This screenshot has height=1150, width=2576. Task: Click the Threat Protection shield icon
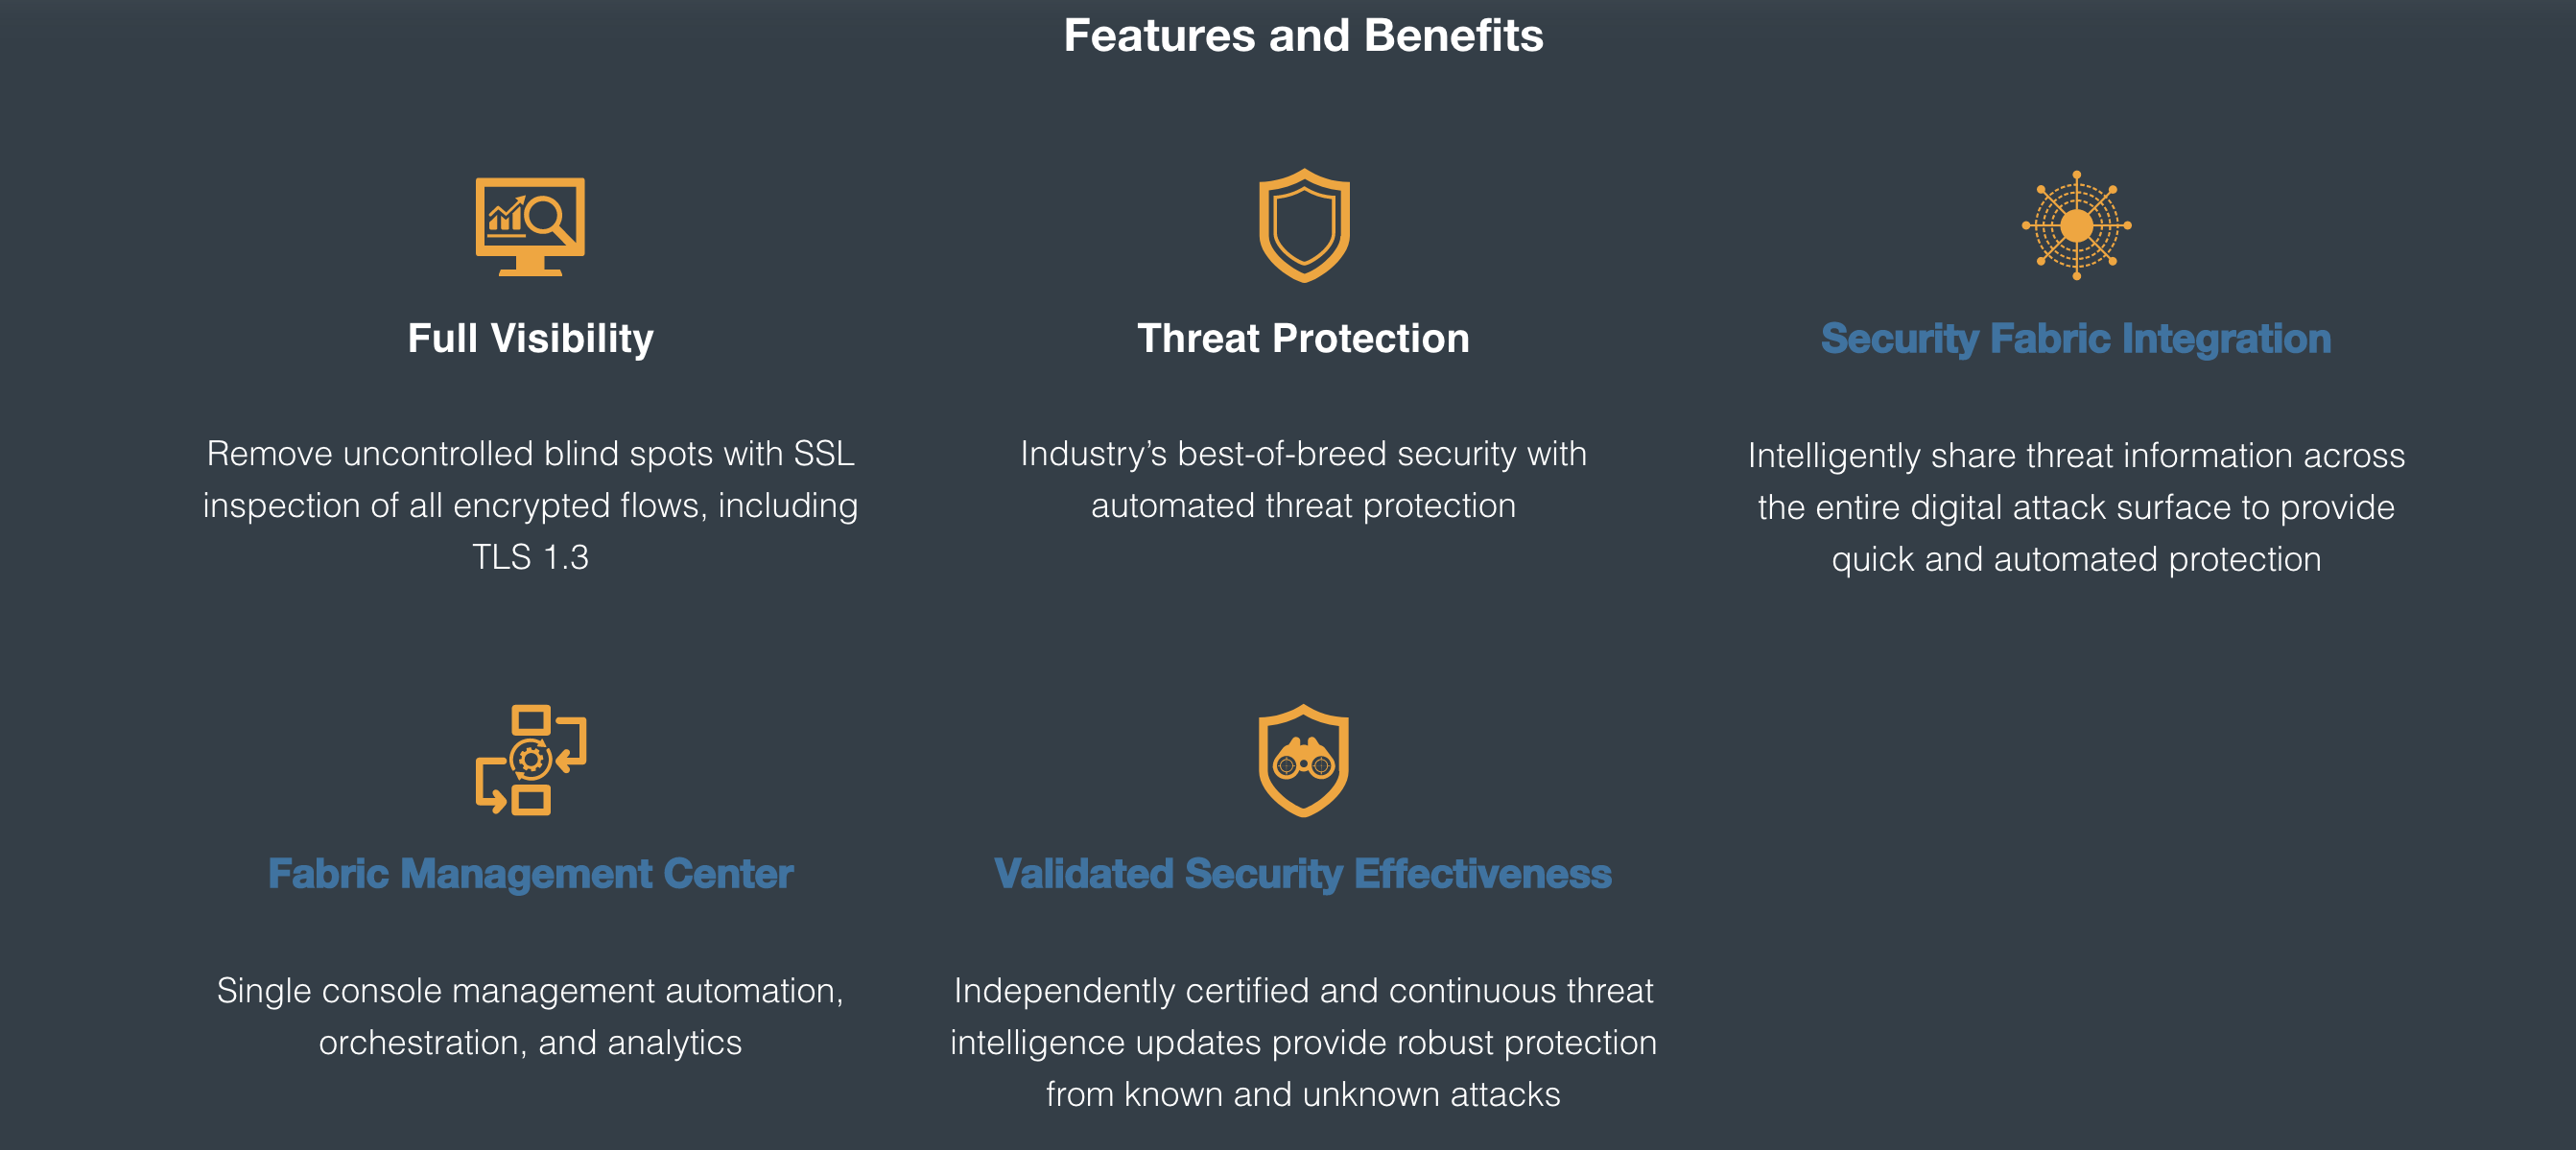click(1303, 226)
